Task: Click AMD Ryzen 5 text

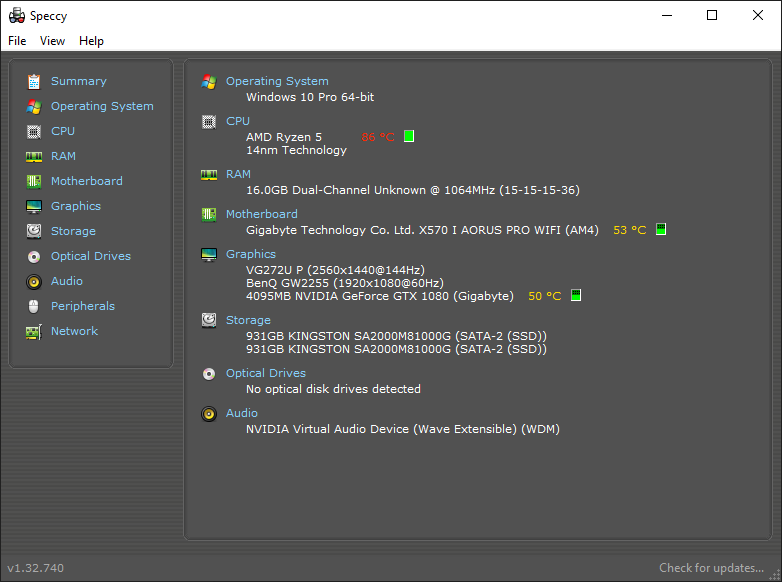Action: pos(284,137)
